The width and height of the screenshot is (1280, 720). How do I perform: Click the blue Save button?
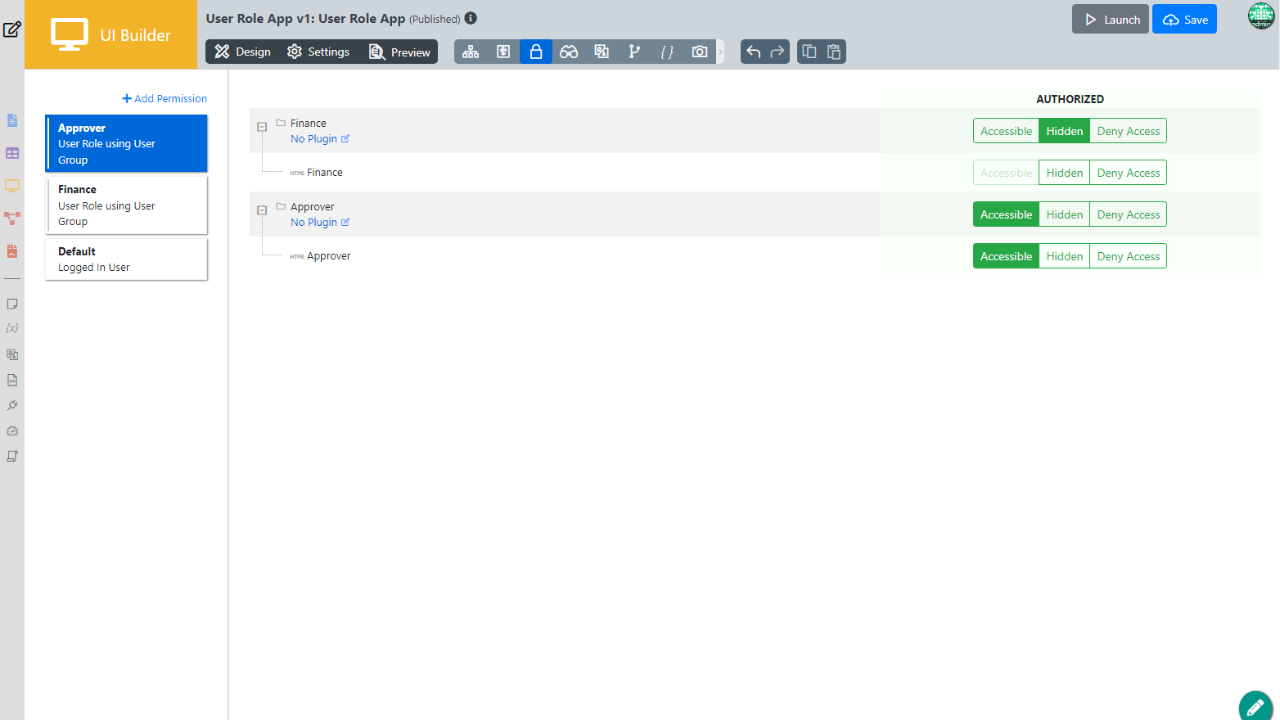click(x=1184, y=20)
